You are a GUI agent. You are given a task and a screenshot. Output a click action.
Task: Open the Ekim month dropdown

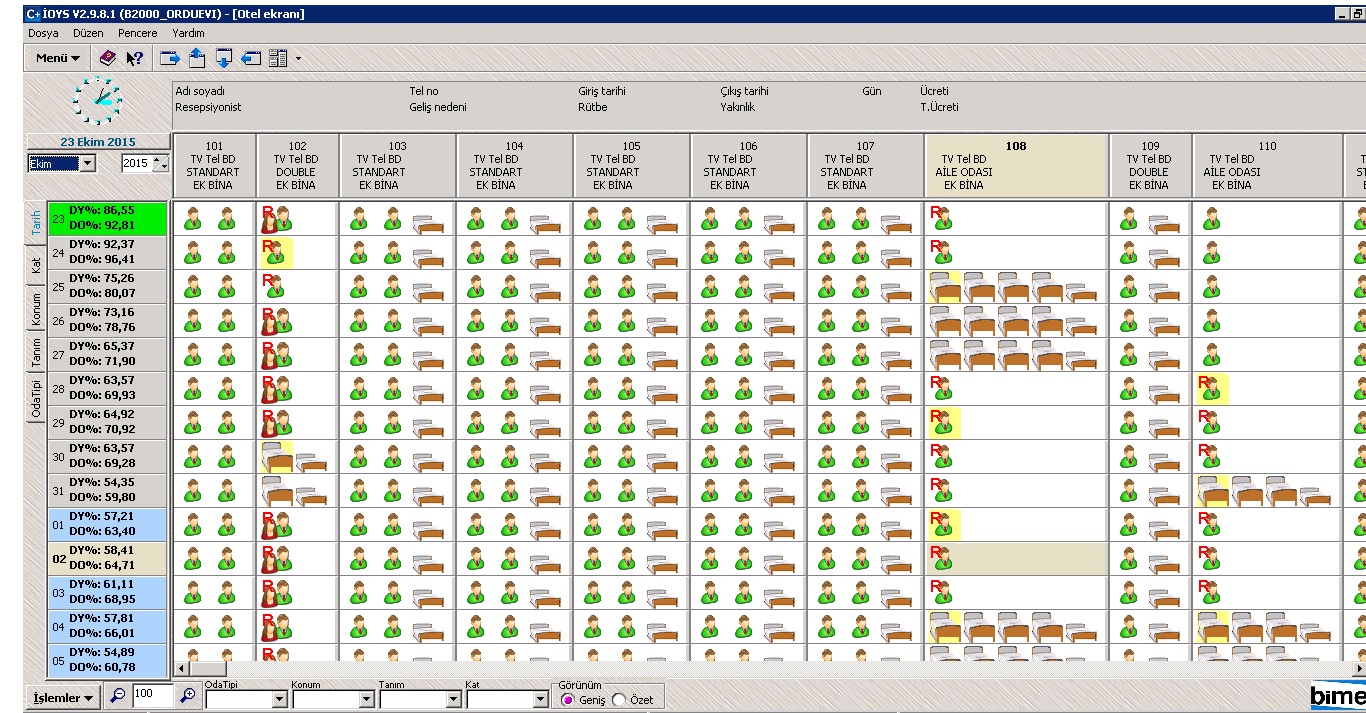pos(87,164)
